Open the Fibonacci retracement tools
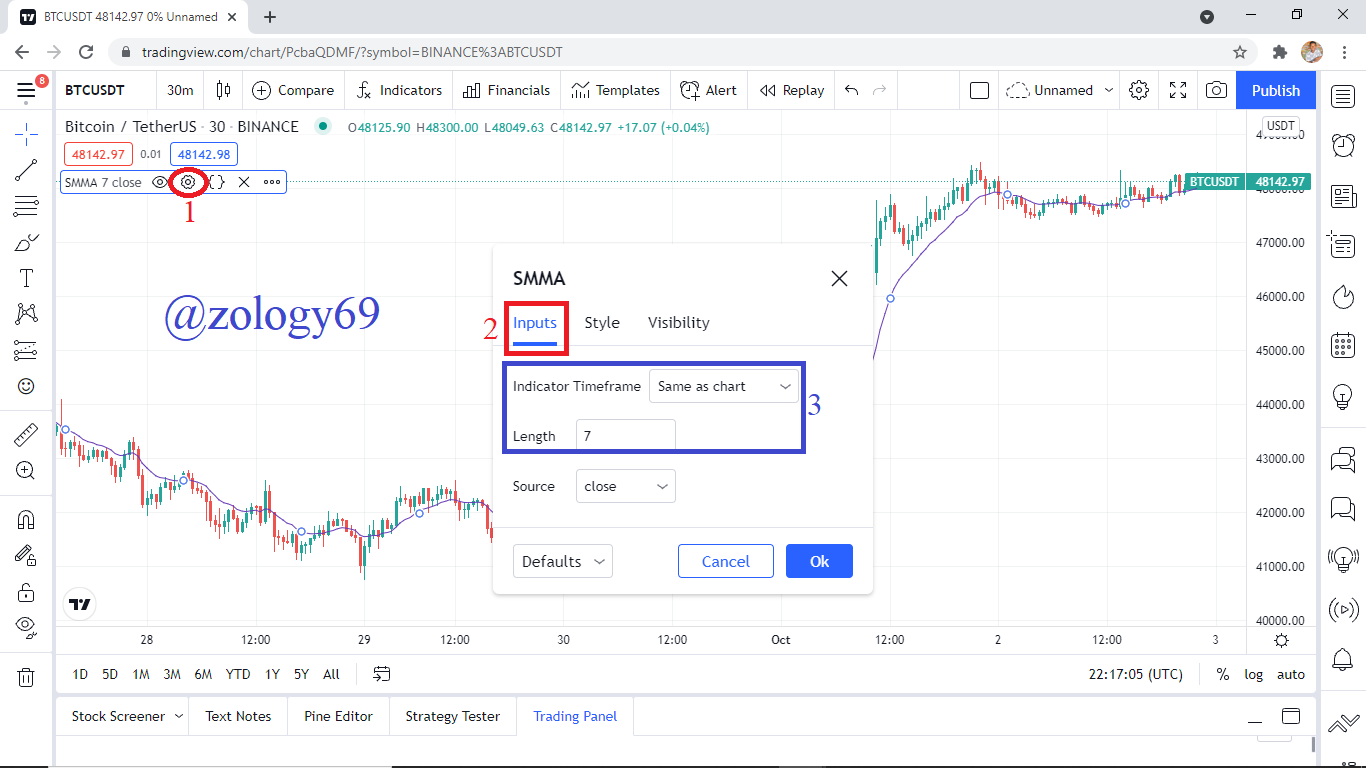The width and height of the screenshot is (1366, 768). pyautogui.click(x=26, y=207)
